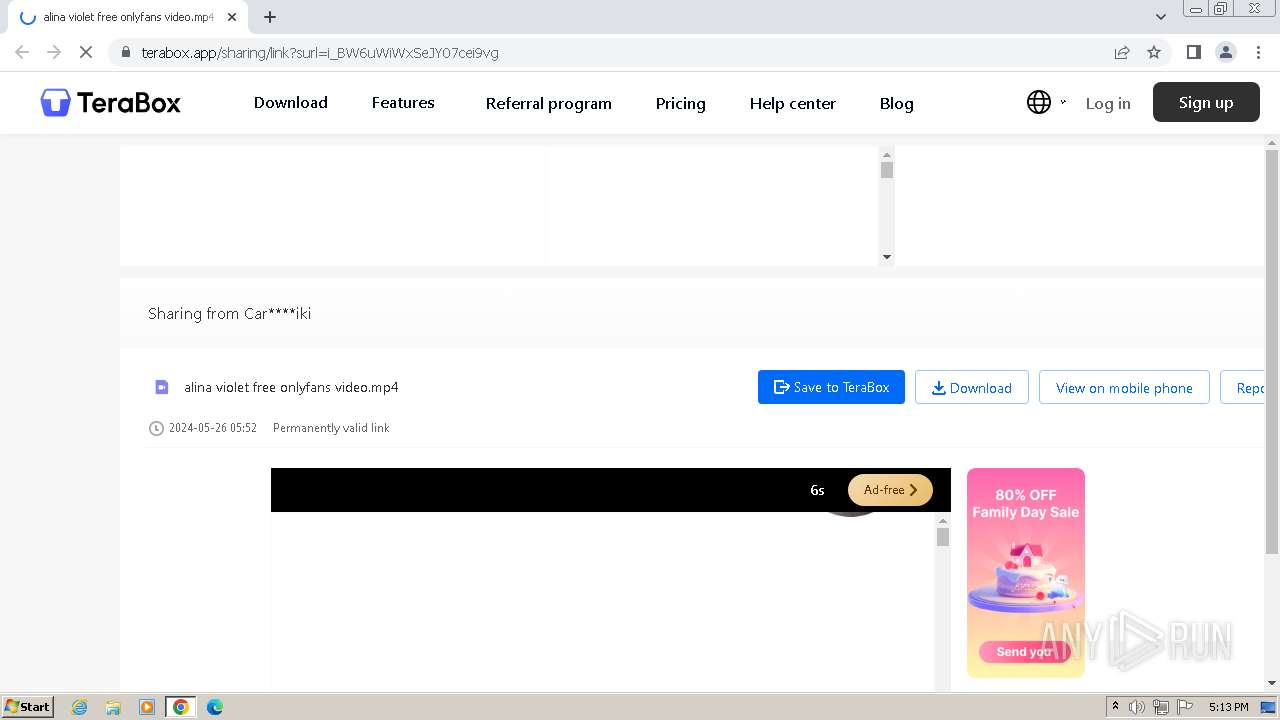This screenshot has width=1280, height=720.
Task: Click the Ad-free button
Action: coord(890,490)
